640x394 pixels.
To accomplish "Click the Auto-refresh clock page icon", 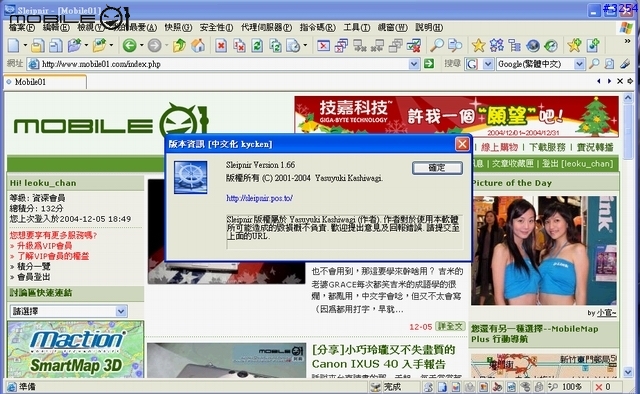I will coord(293,45).
